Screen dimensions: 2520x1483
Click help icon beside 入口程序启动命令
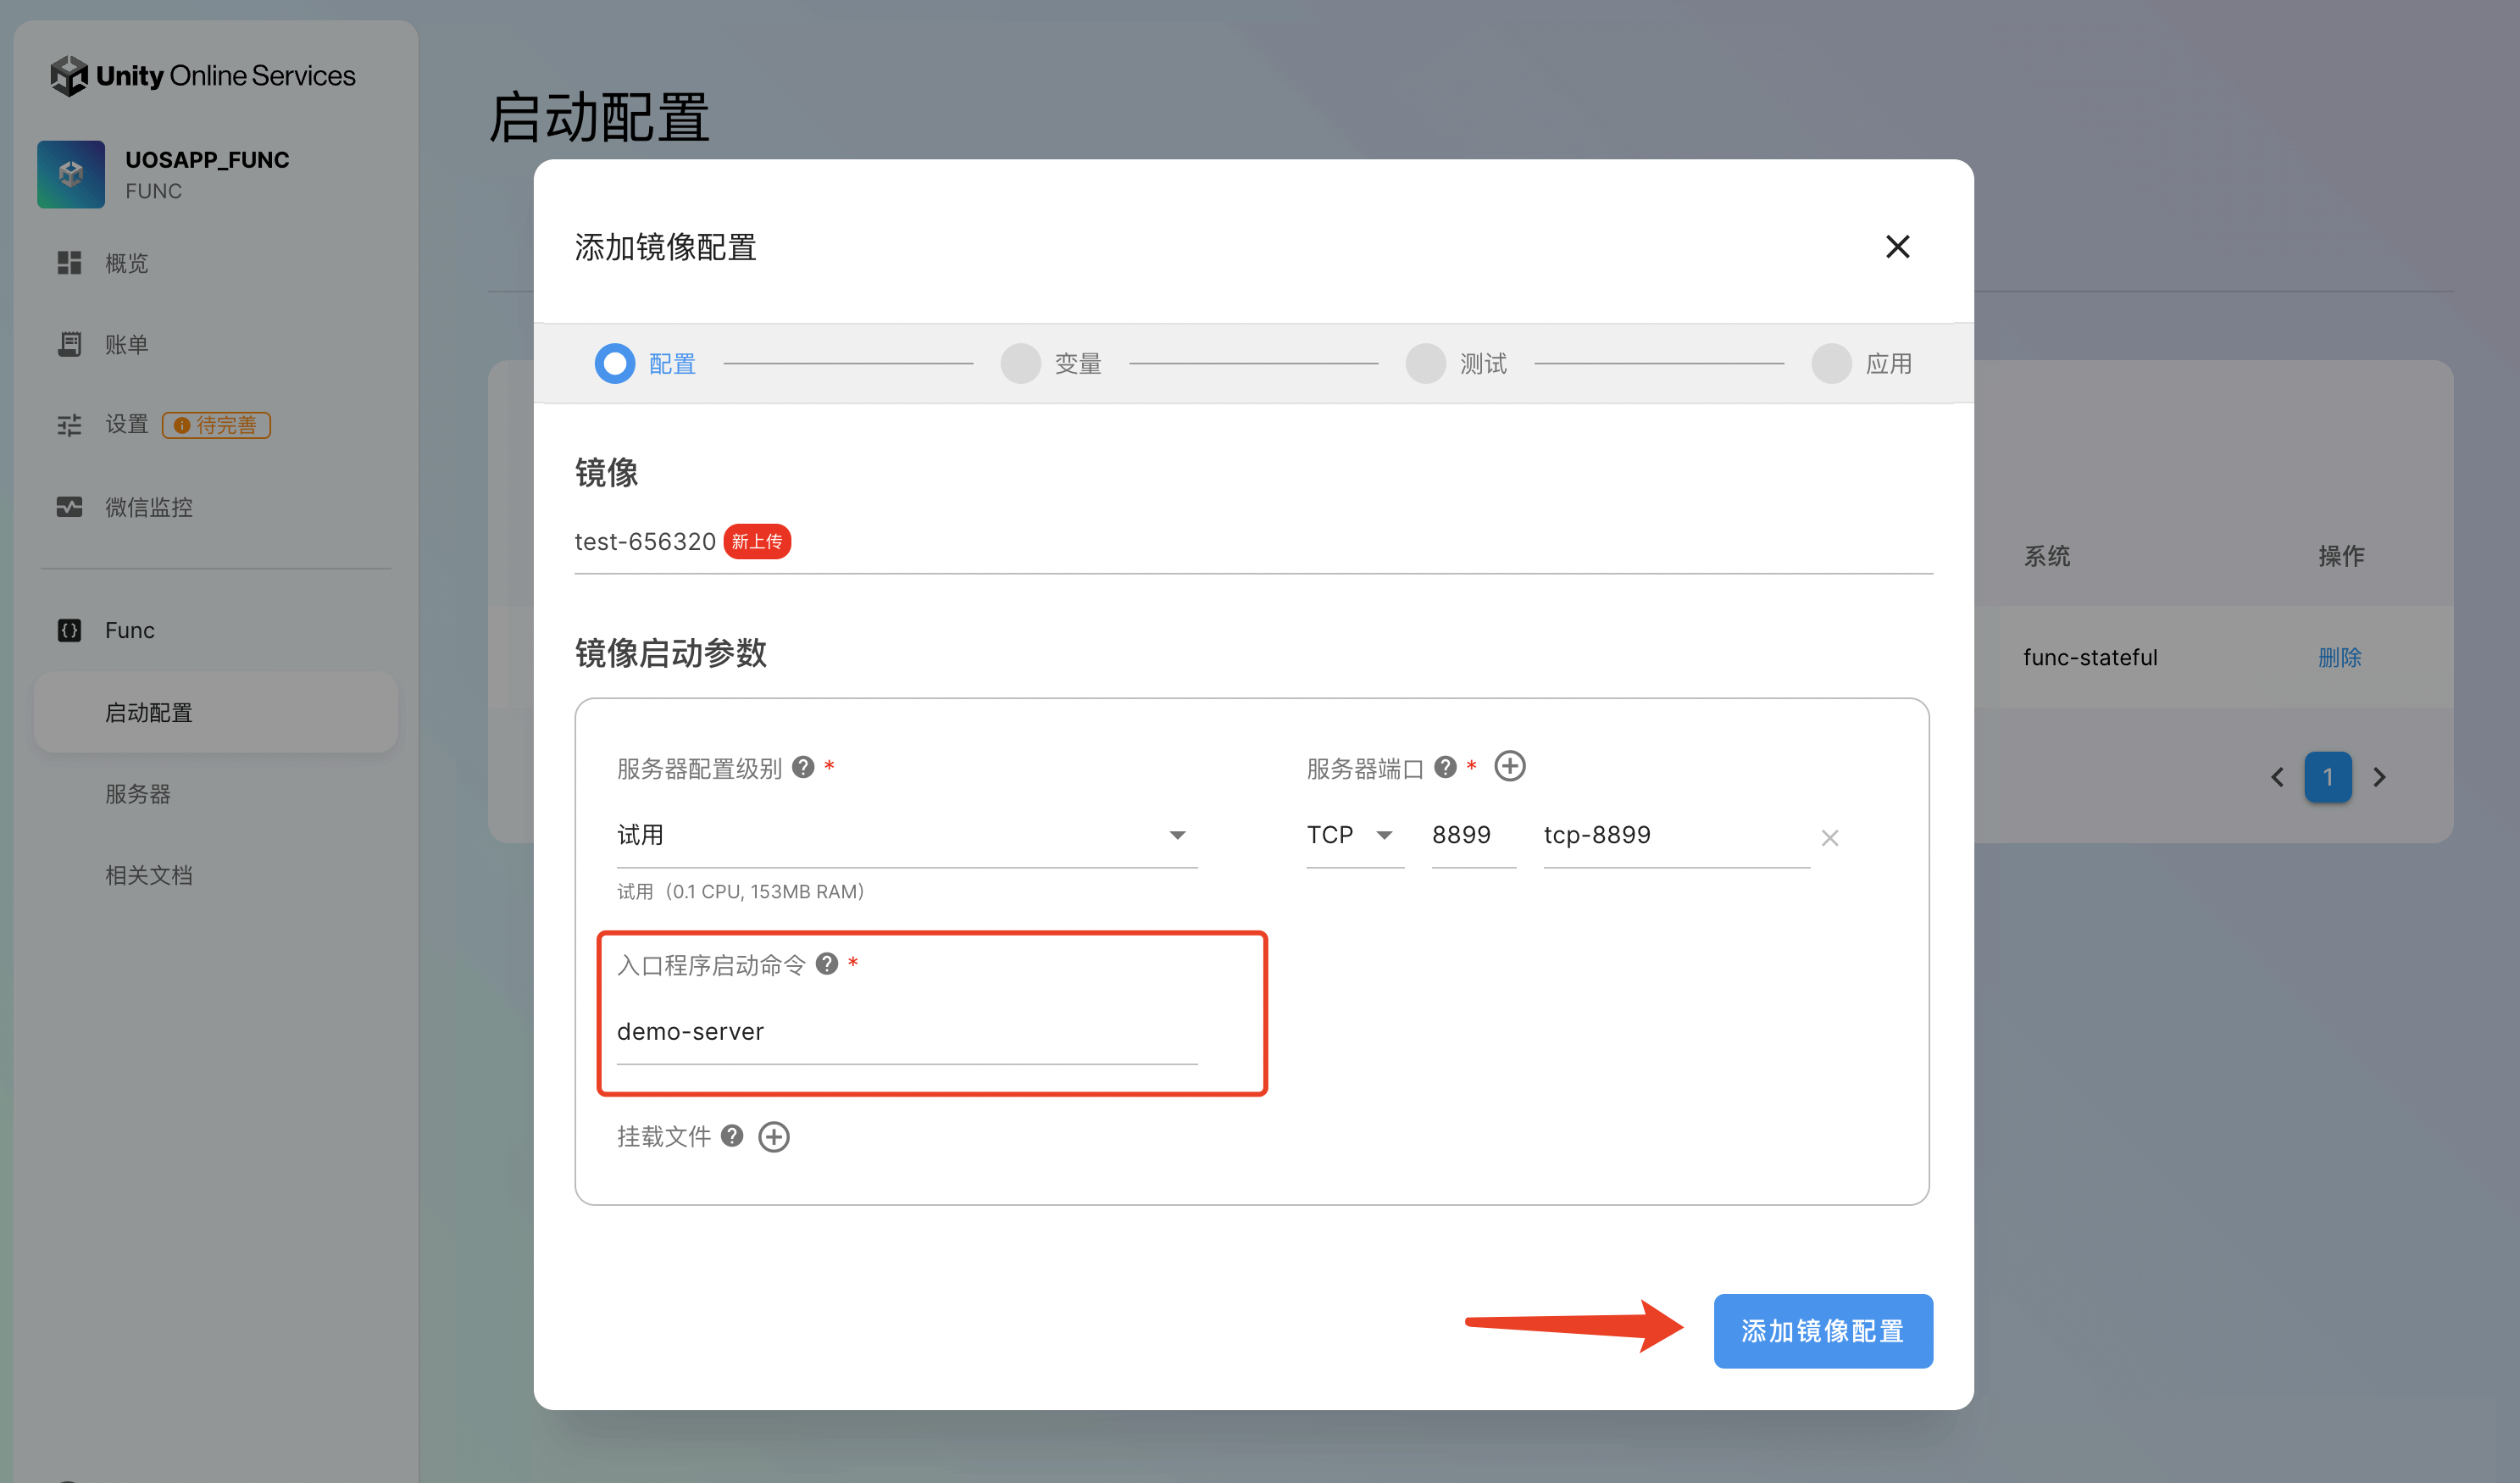826,964
